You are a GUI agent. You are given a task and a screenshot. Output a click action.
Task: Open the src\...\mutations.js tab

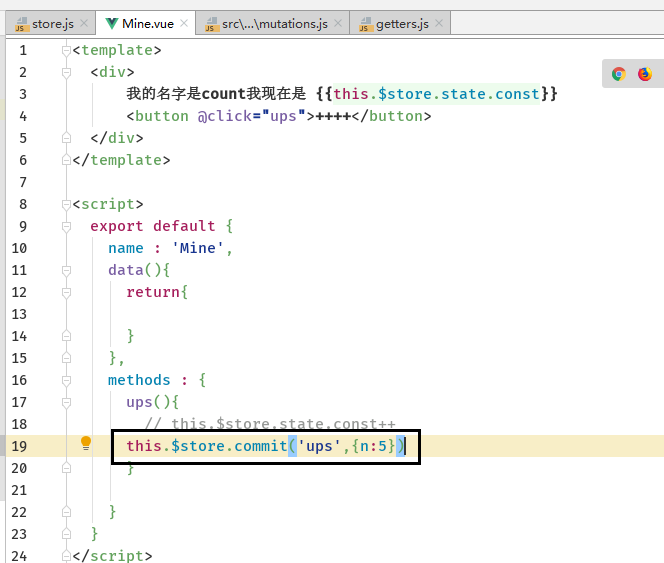[x=272, y=23]
